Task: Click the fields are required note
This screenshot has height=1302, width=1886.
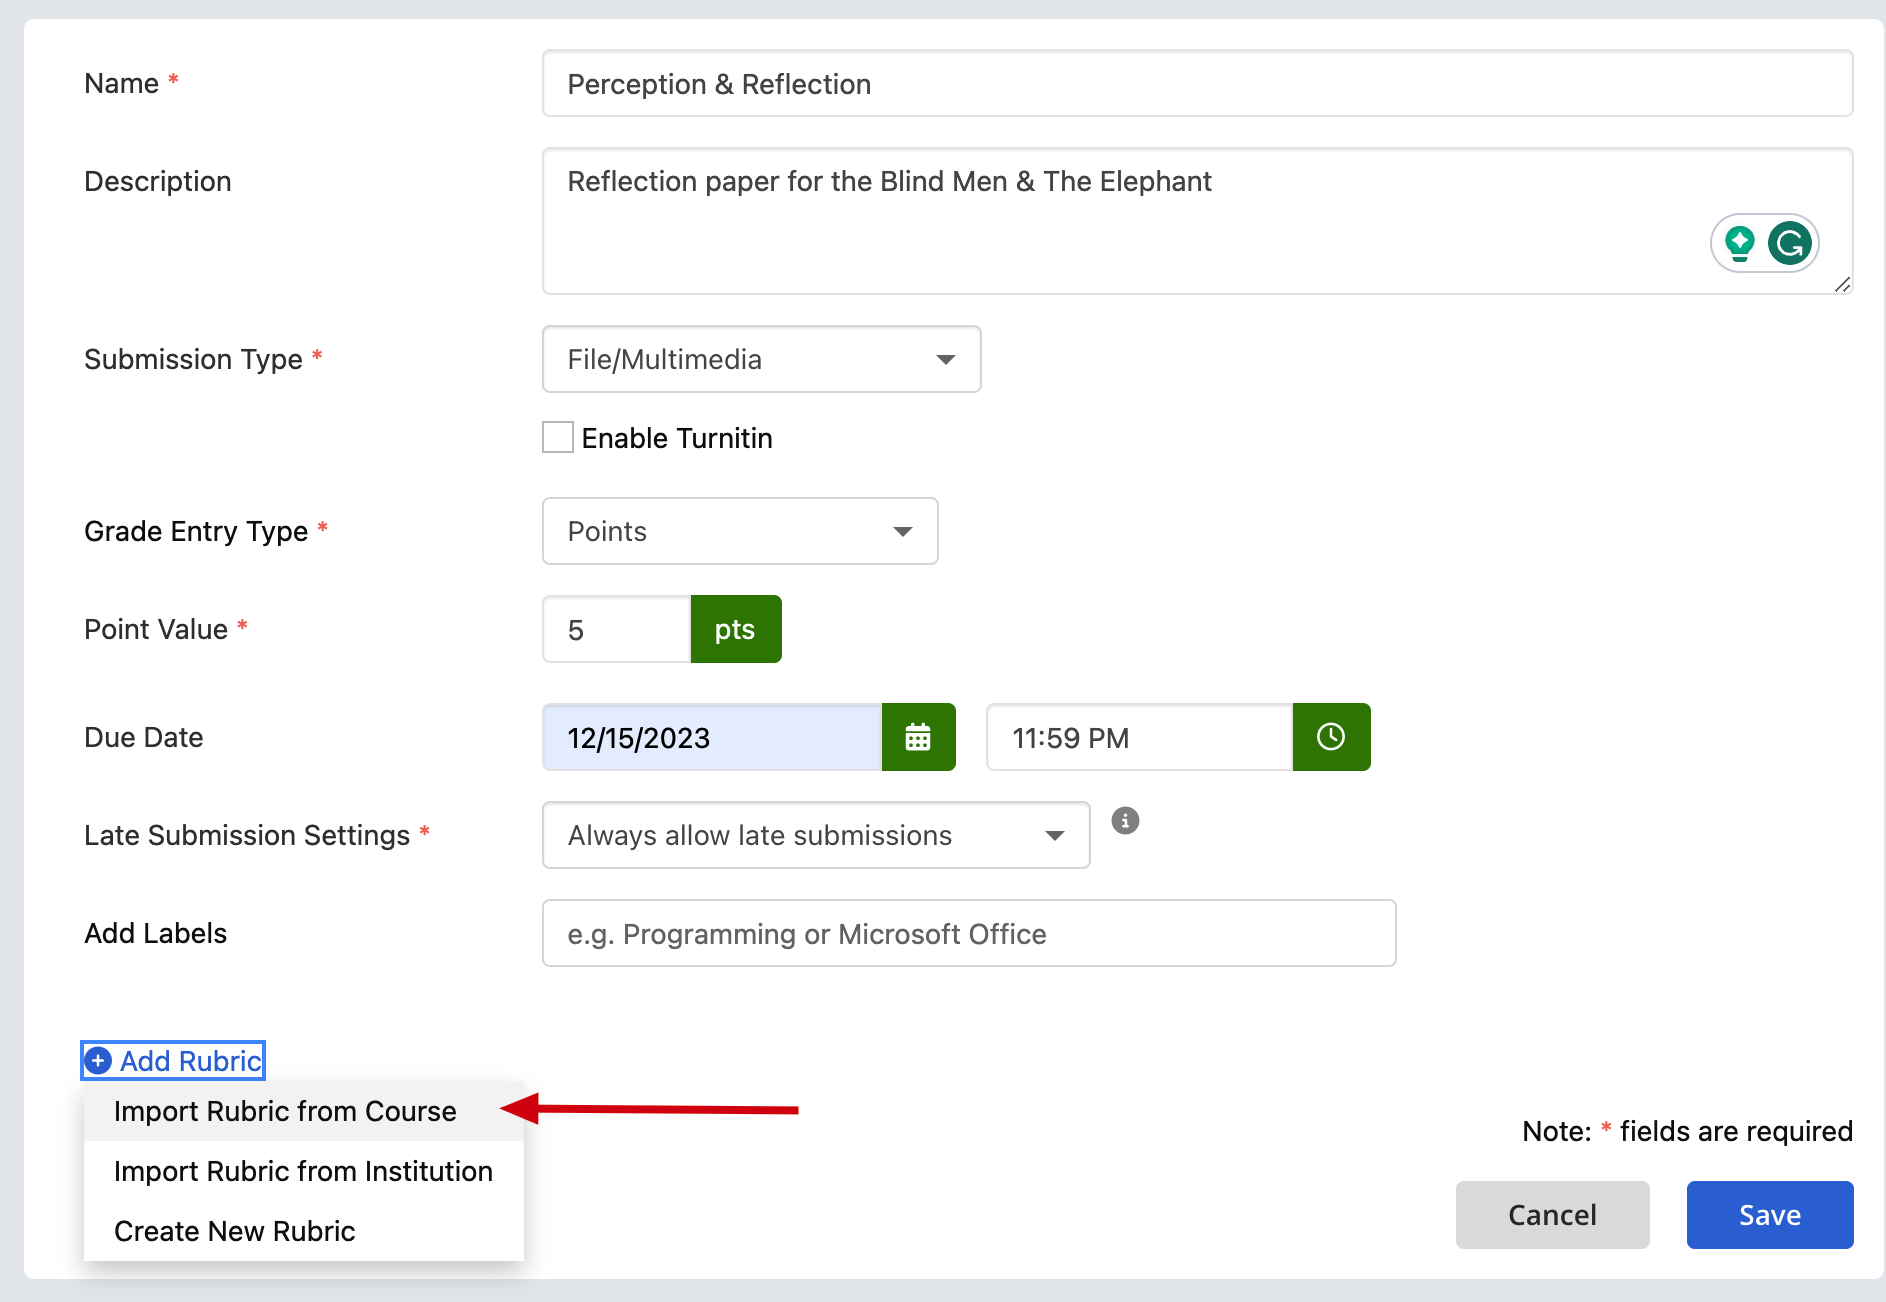Action: pyautogui.click(x=1688, y=1131)
